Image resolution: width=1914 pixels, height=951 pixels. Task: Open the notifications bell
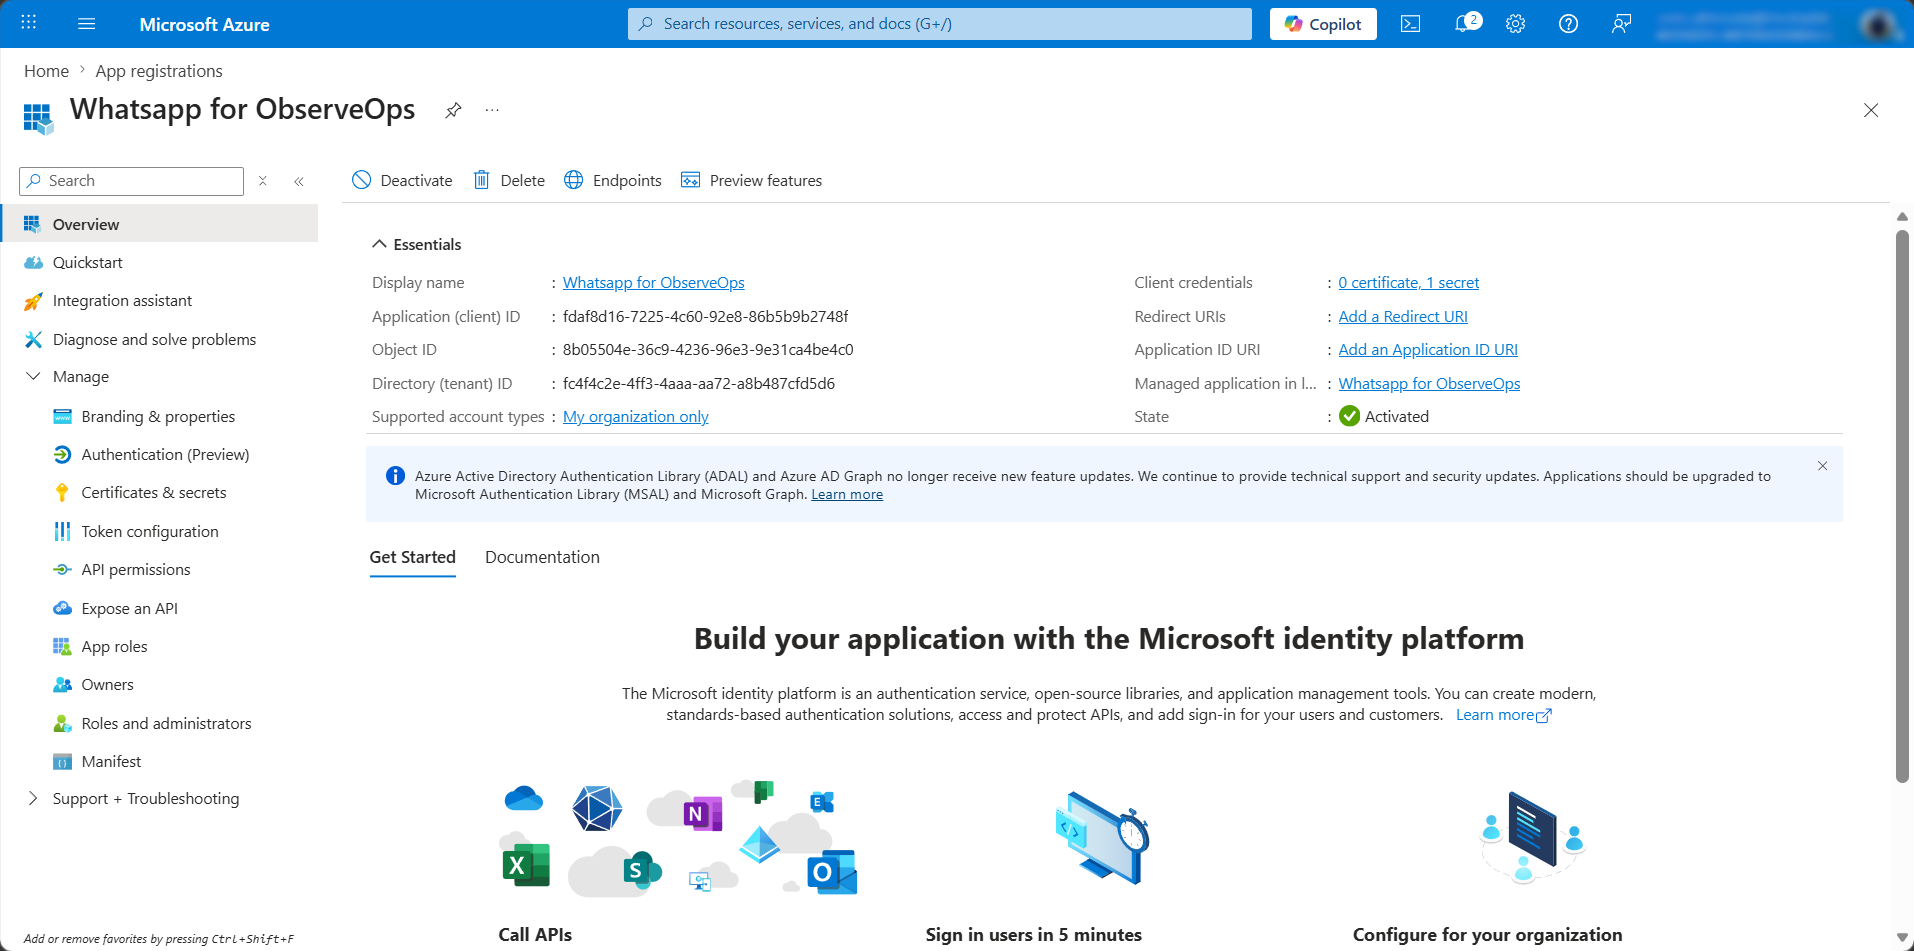point(1464,24)
